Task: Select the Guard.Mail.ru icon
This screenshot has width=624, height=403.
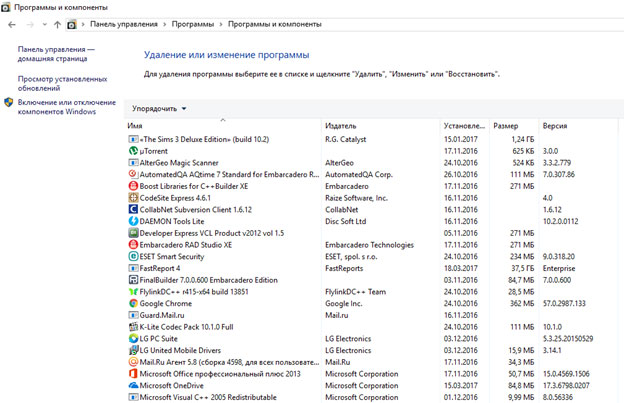Action: pos(133,315)
